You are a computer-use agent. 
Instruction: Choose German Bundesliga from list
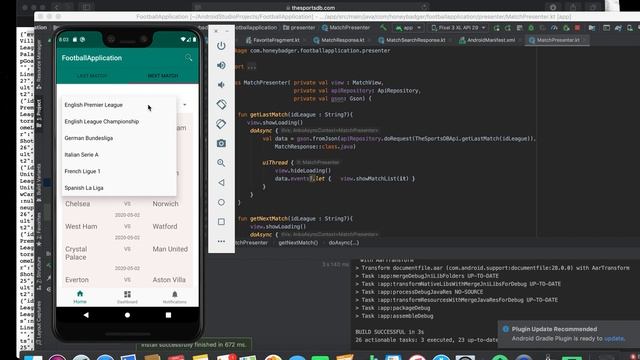119,138
